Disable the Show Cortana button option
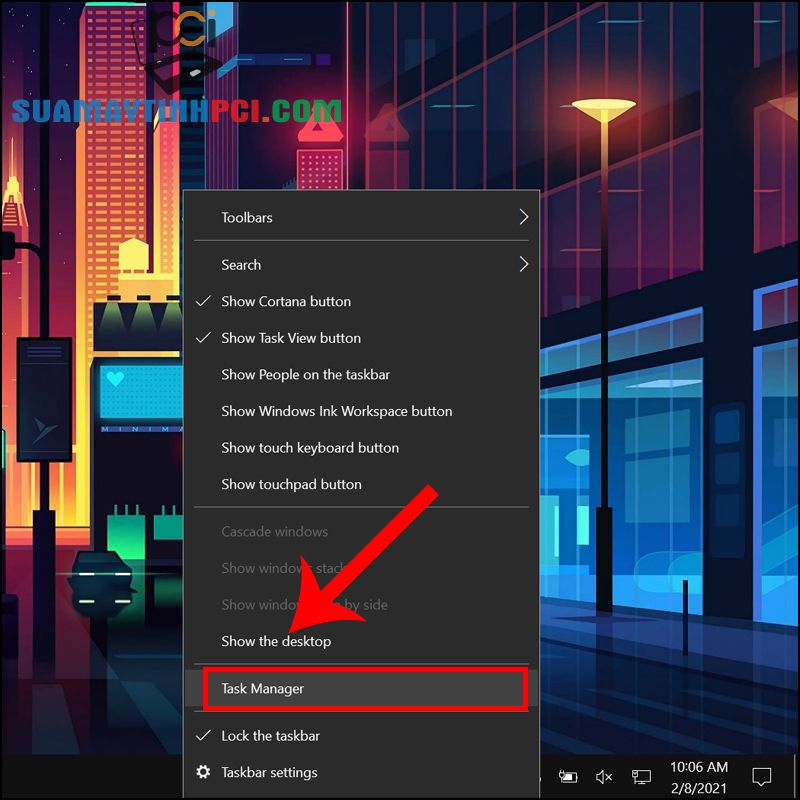 287,301
